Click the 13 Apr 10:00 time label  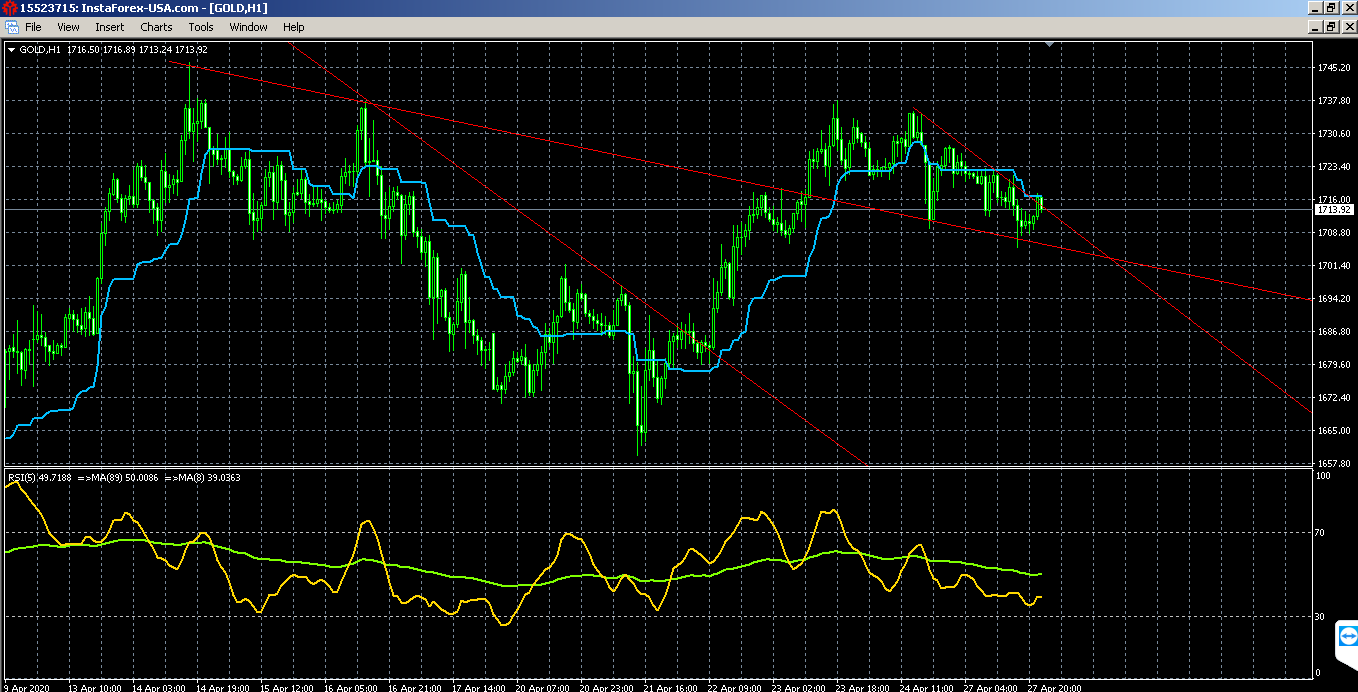pos(96,688)
